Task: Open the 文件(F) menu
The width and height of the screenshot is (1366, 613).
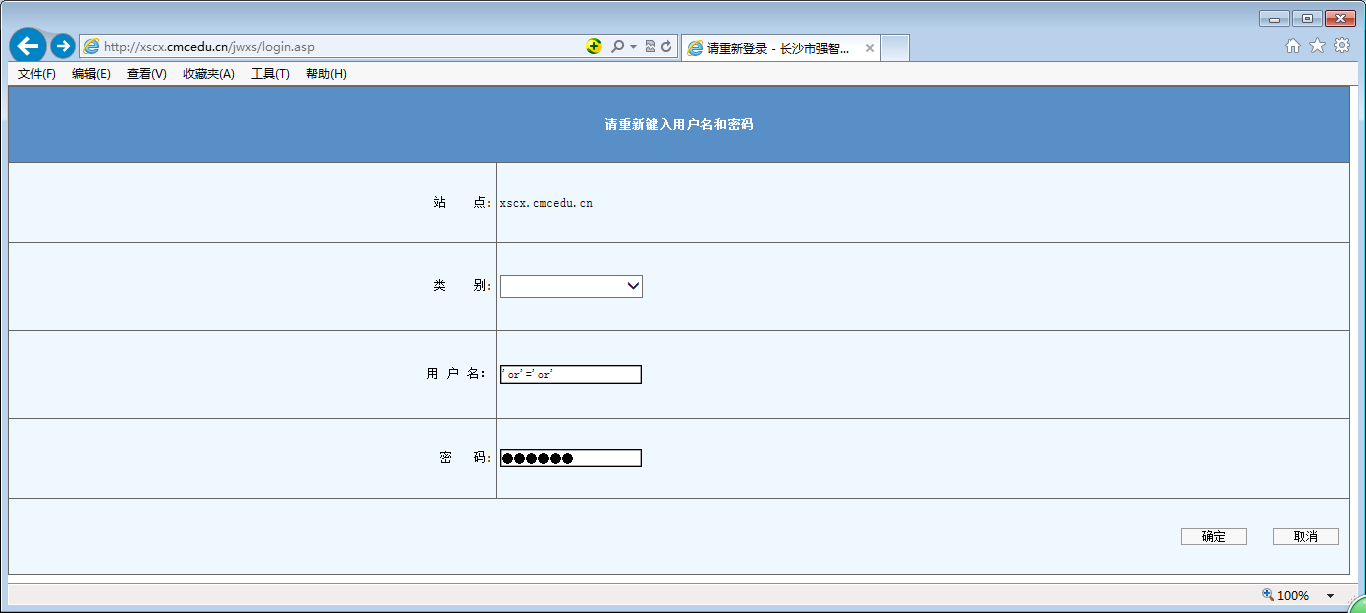Action: coord(37,74)
